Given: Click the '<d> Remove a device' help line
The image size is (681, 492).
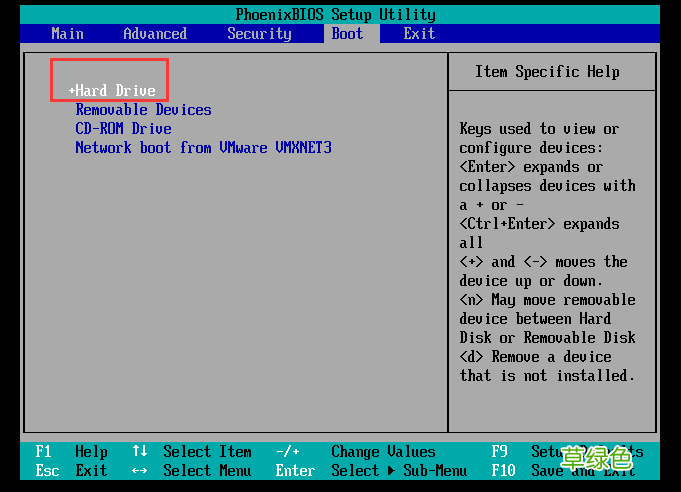Looking at the screenshot, I should tap(536, 357).
